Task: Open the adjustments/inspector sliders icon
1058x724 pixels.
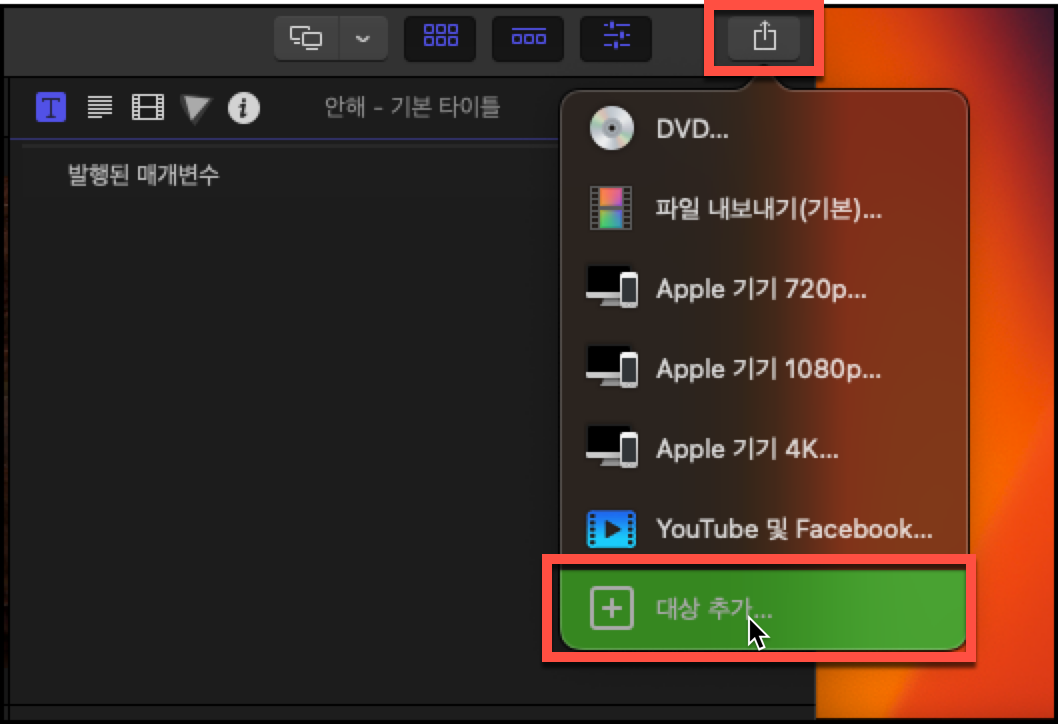Action: coord(616,38)
